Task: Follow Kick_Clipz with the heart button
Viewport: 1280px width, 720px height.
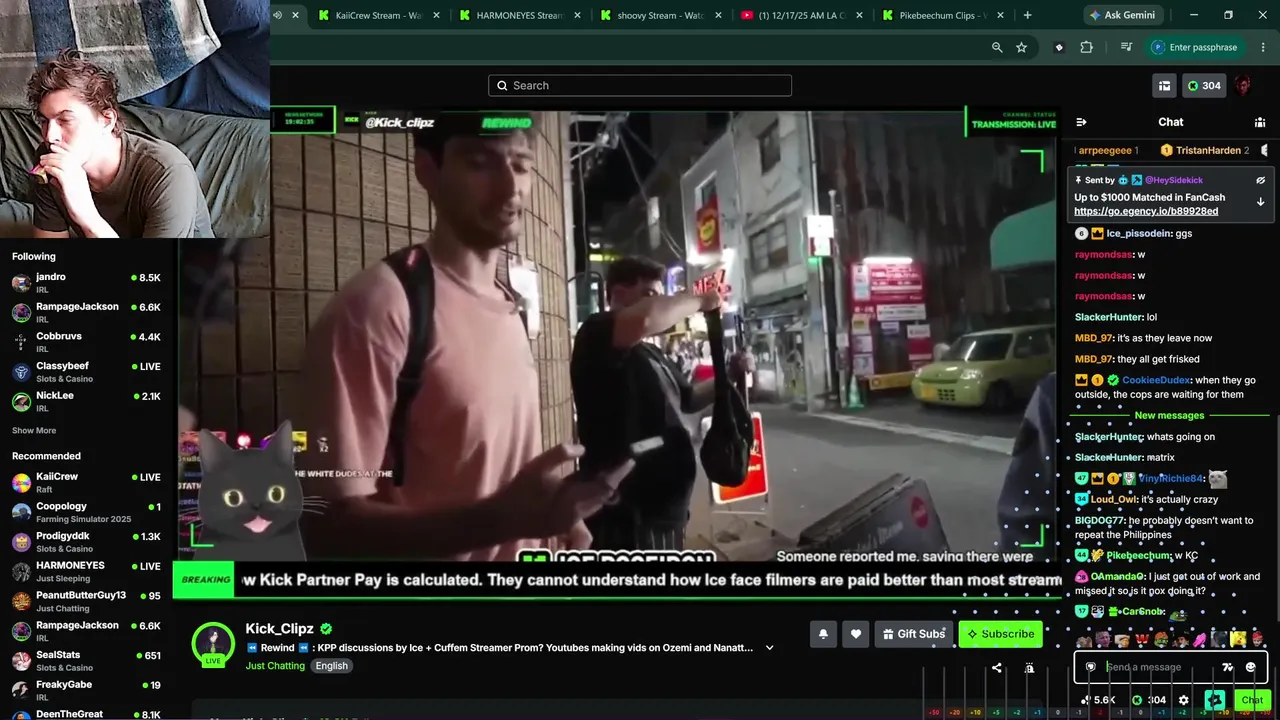Action: coord(856,634)
